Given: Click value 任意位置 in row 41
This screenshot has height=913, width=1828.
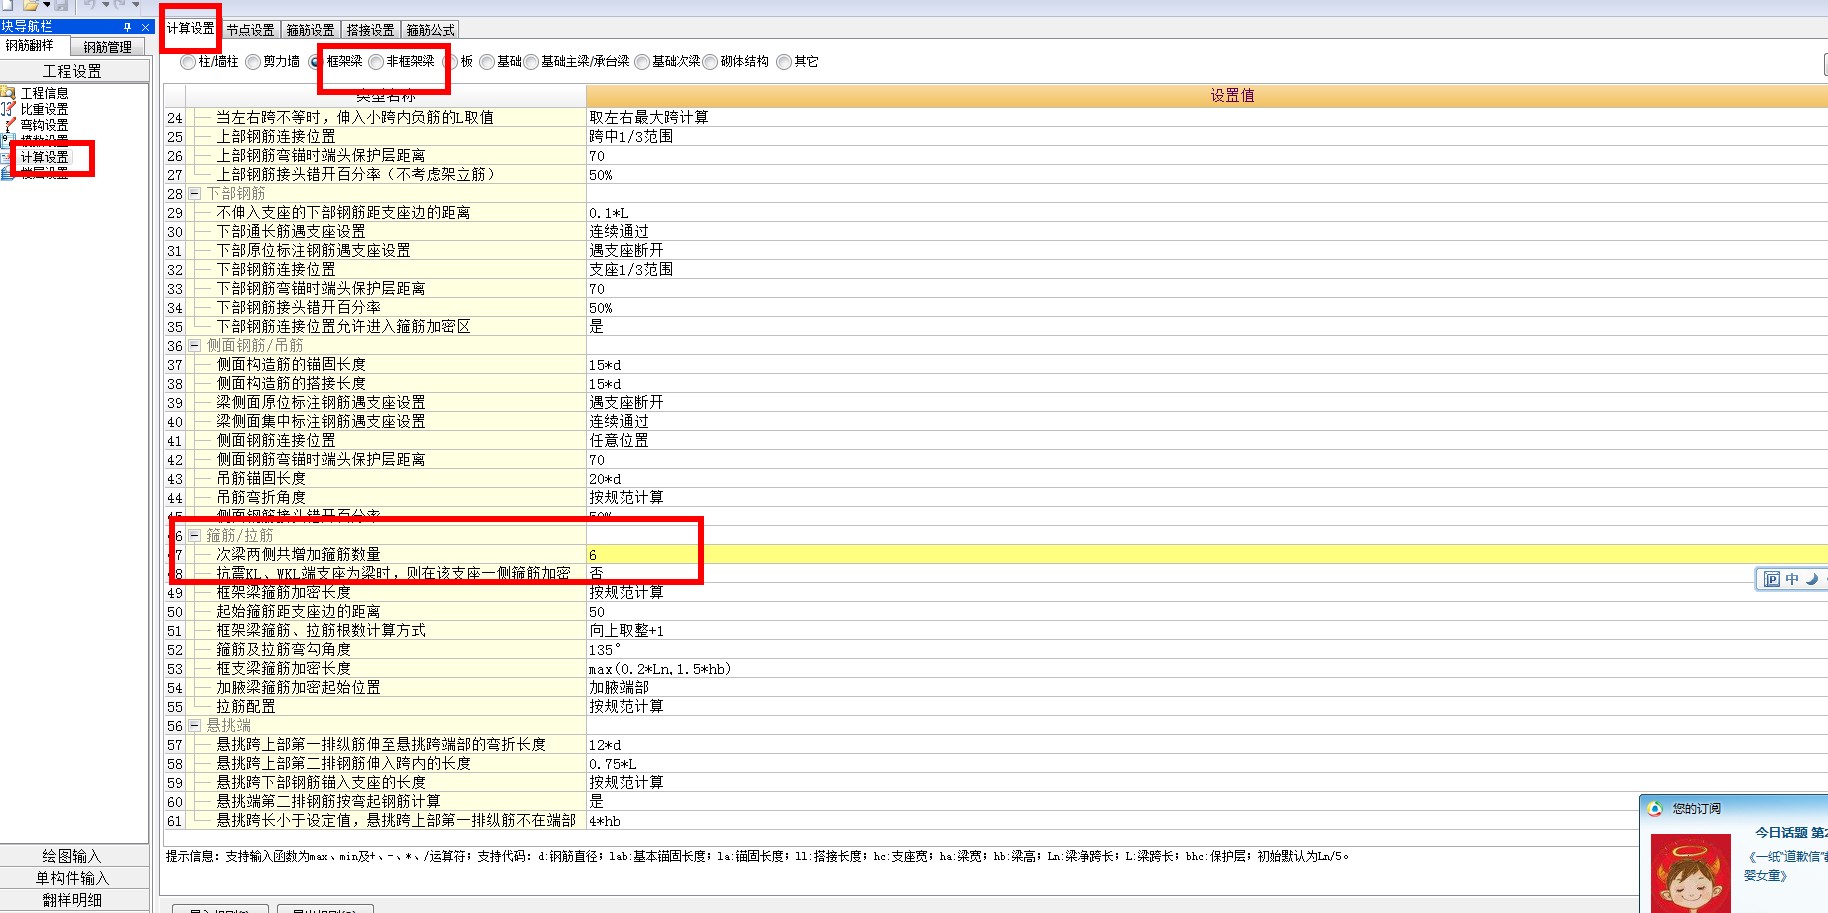Looking at the screenshot, I should (x=1207, y=441).
